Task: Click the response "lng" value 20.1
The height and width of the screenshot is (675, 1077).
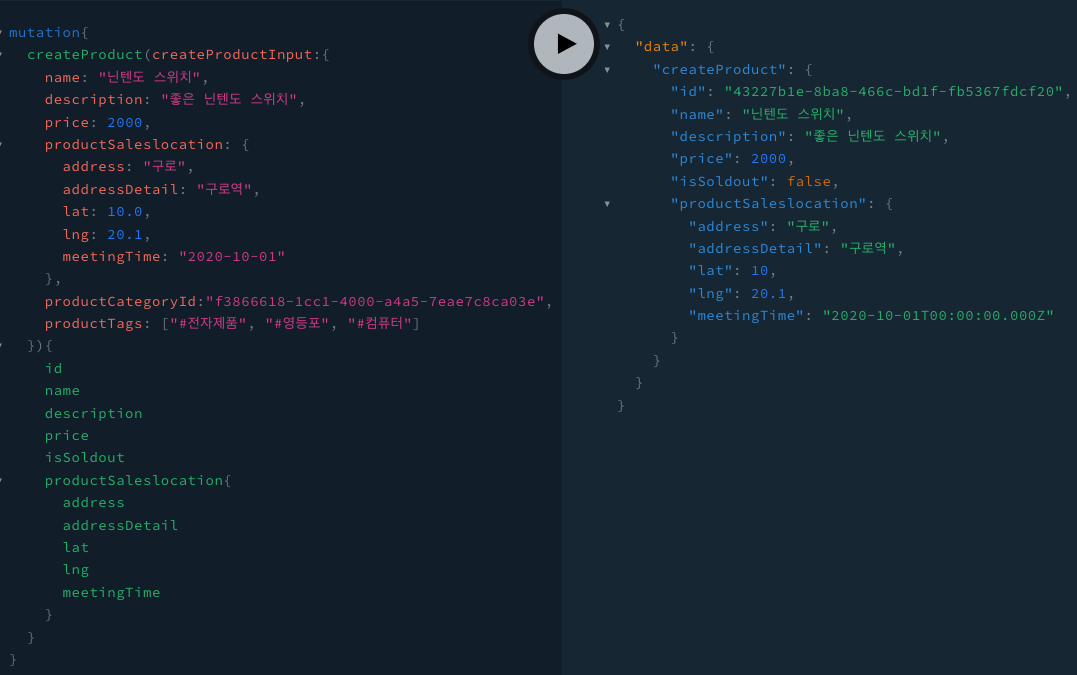Action: [769, 294]
